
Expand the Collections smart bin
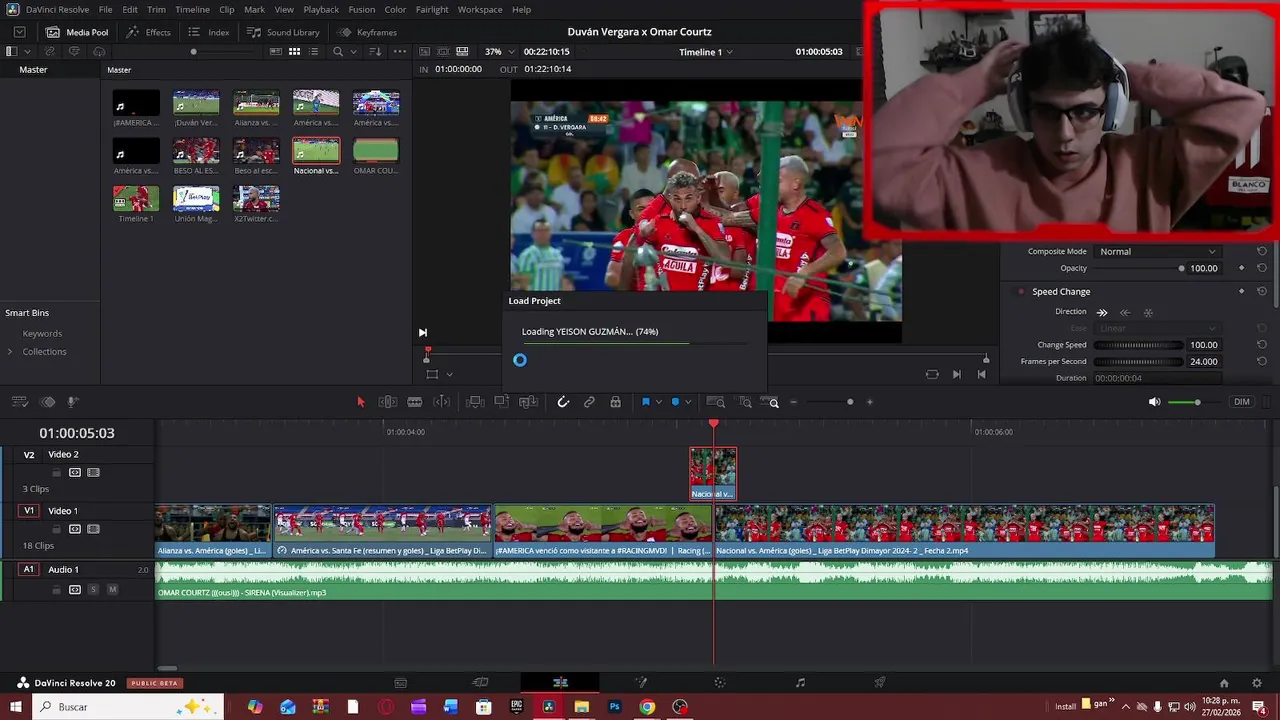[x=10, y=352]
